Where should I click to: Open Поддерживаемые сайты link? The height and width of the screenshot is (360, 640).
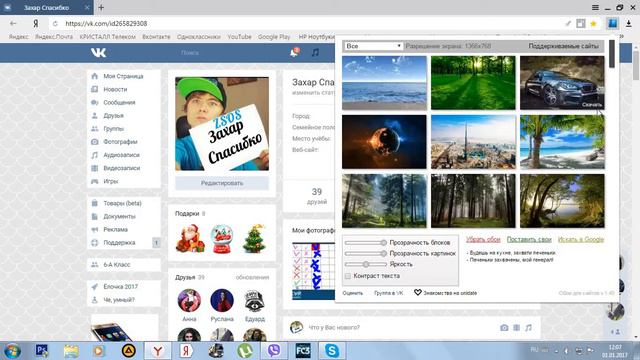pyautogui.click(x=563, y=46)
